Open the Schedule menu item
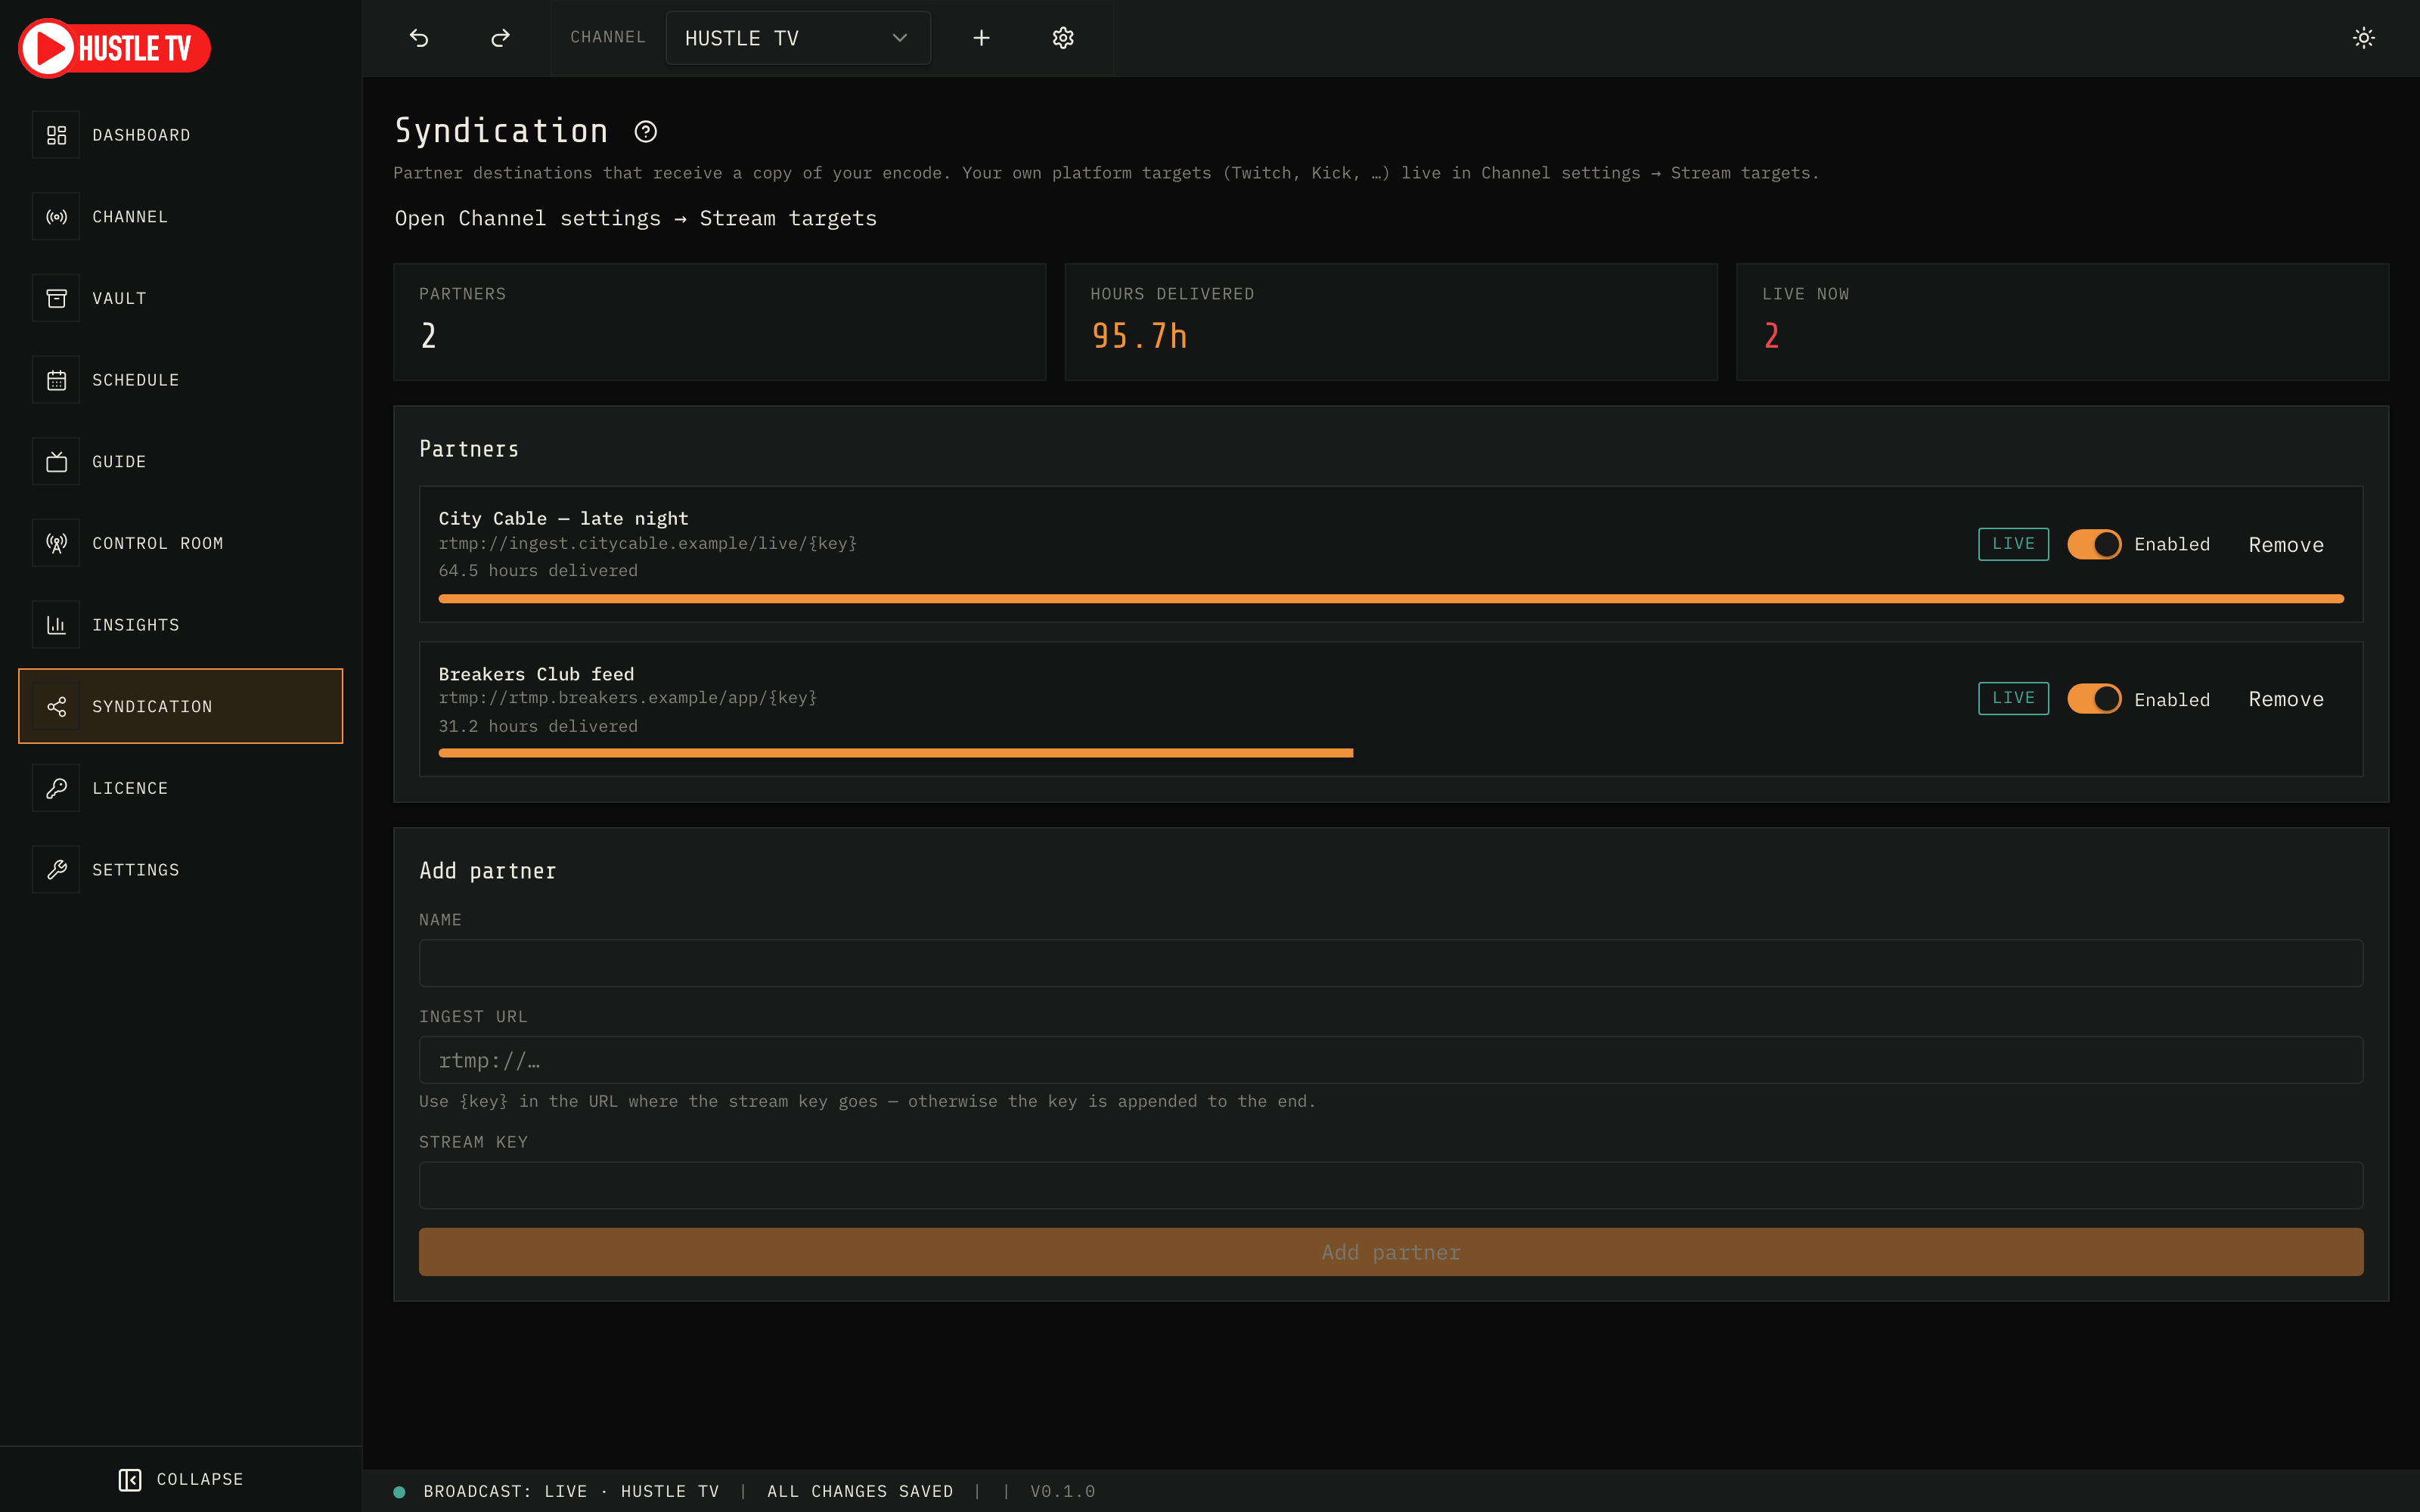Screen dimensions: 2420x1512 pyautogui.click(x=180, y=380)
